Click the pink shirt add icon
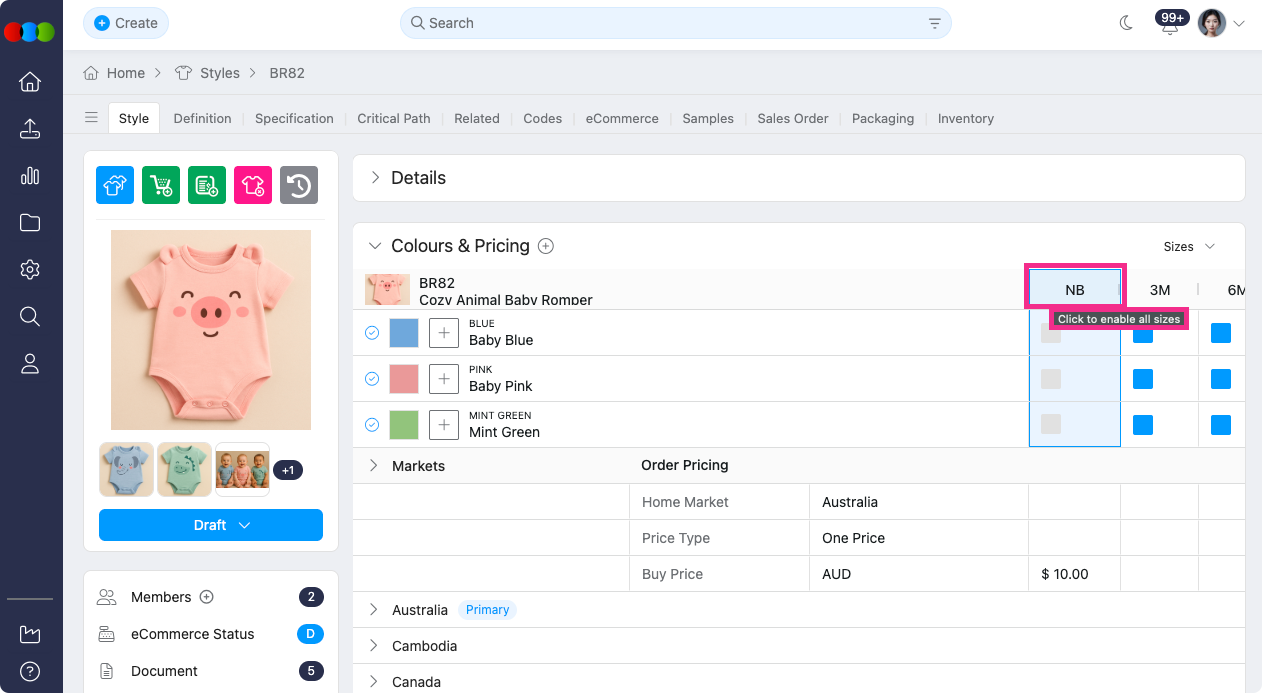The width and height of the screenshot is (1262, 693). pos(253,185)
